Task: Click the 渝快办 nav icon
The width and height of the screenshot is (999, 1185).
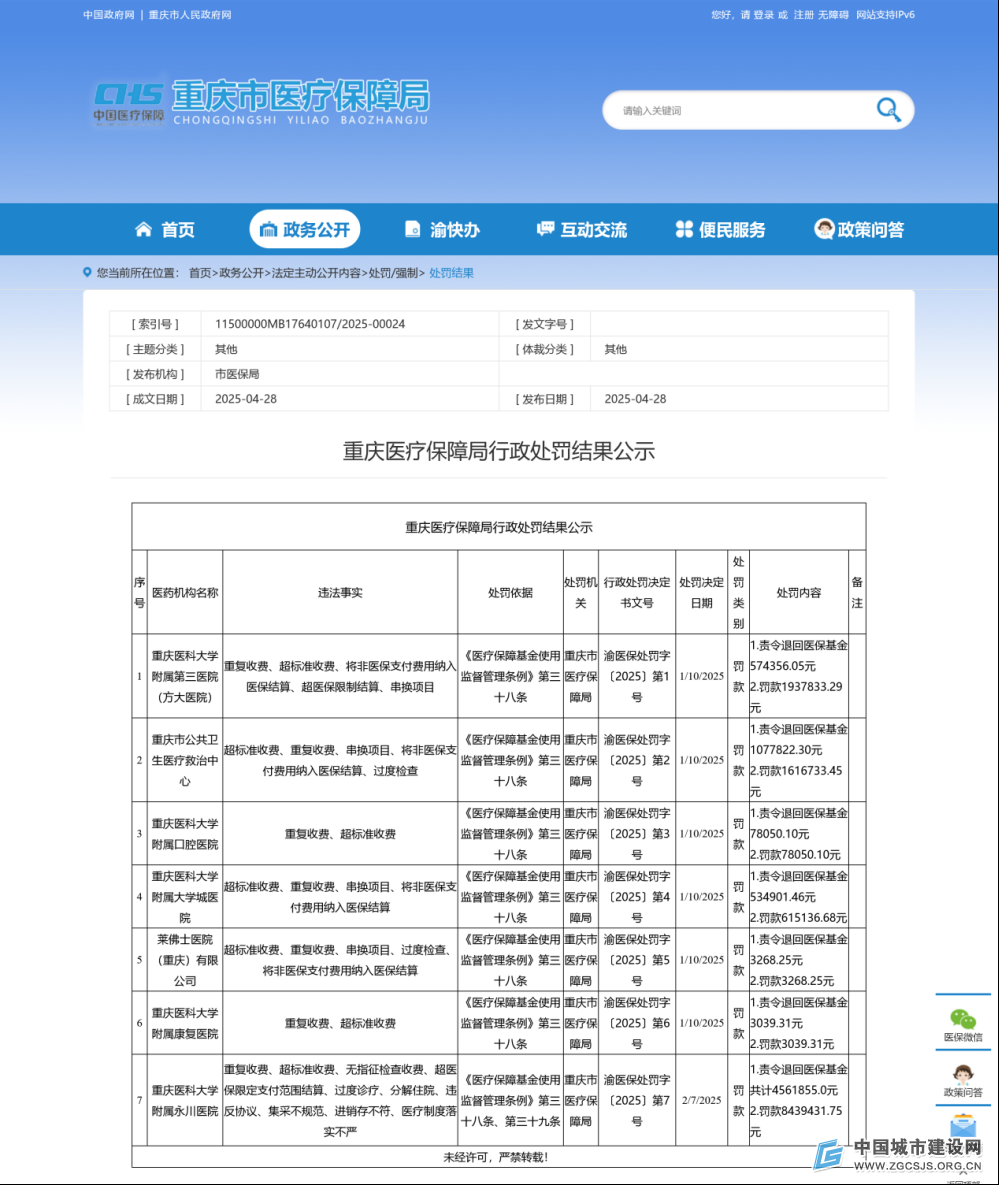Action: (413, 230)
